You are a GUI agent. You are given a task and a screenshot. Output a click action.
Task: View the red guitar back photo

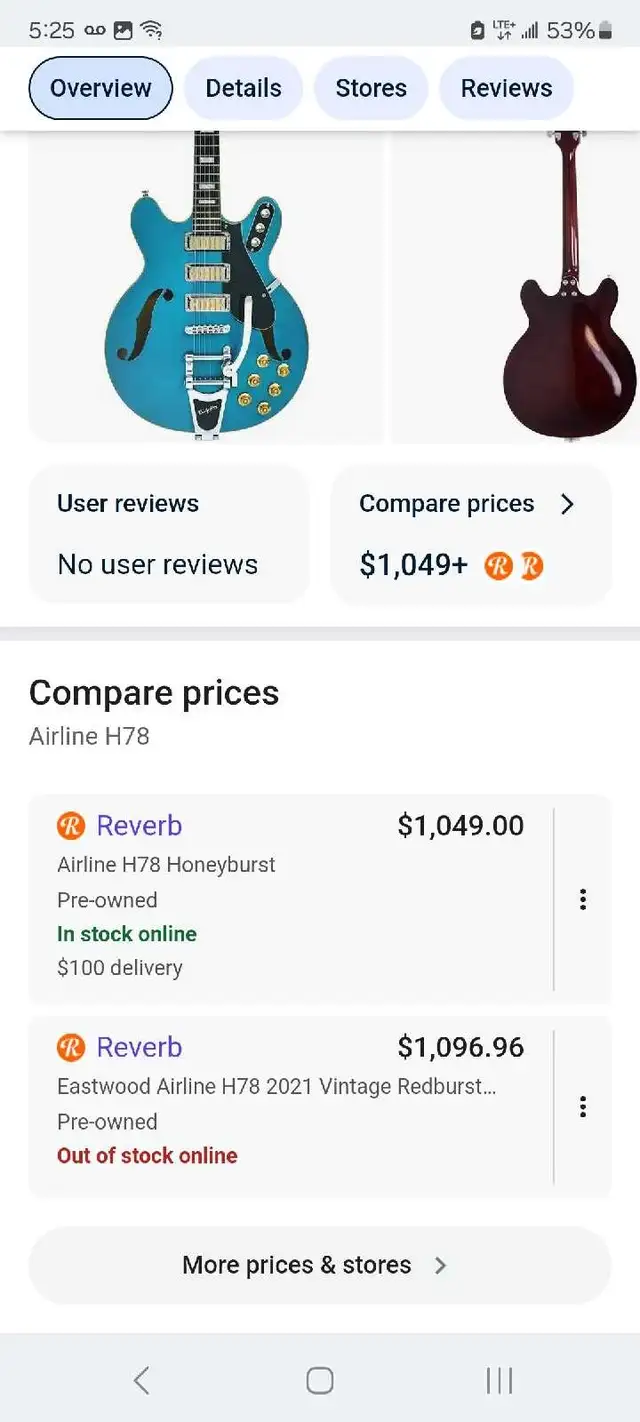point(567,285)
